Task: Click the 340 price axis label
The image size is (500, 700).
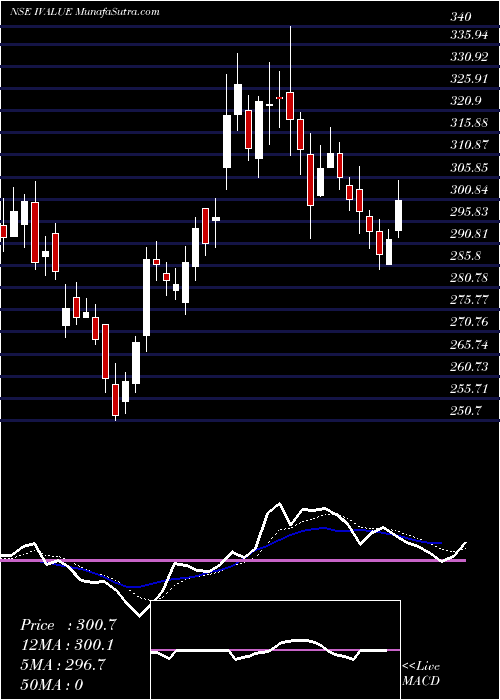Action: (x=461, y=17)
